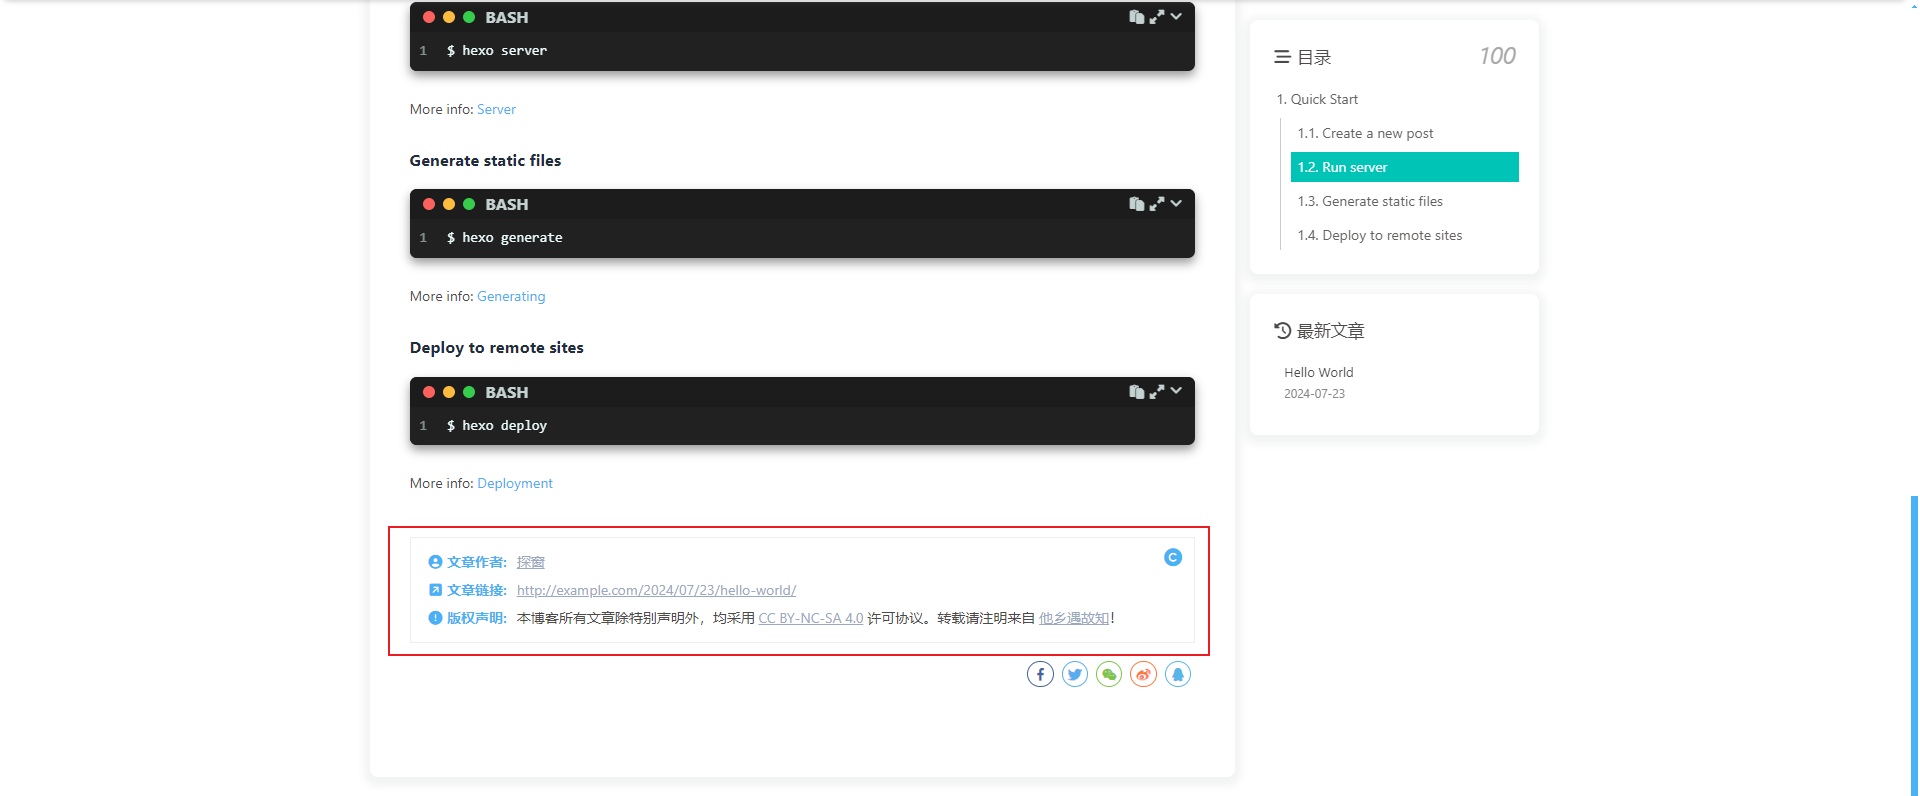Share the article on Twitter

pyautogui.click(x=1075, y=675)
